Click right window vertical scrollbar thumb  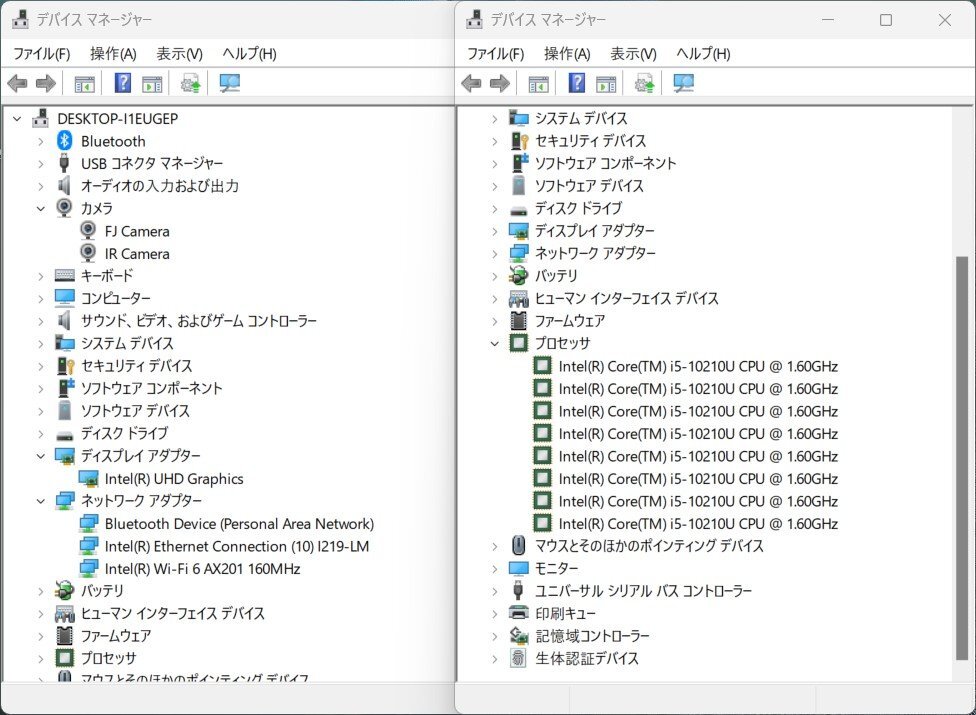[962, 457]
